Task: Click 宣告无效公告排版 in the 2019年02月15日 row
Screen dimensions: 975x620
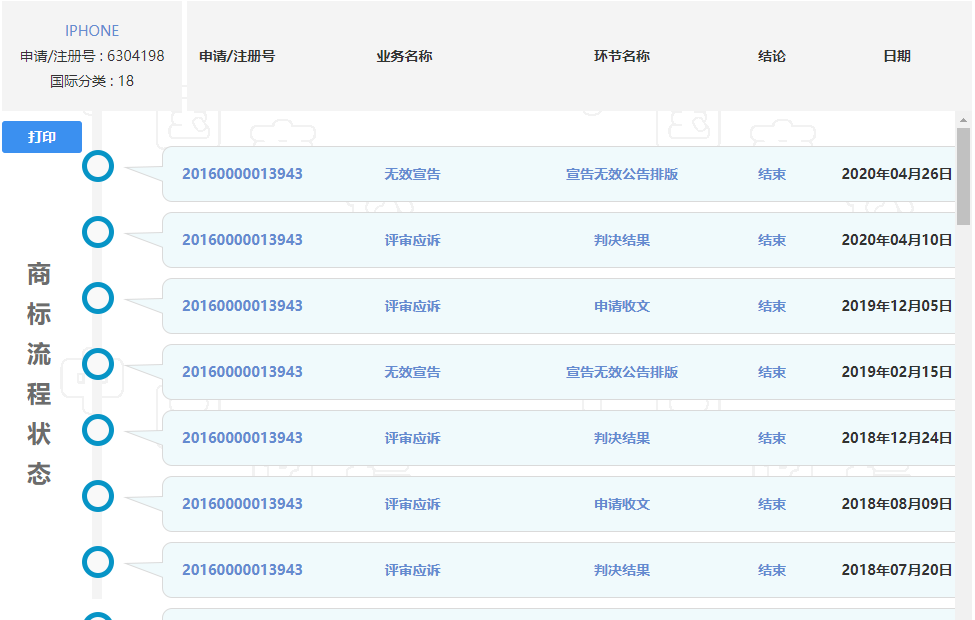Action: click(622, 372)
